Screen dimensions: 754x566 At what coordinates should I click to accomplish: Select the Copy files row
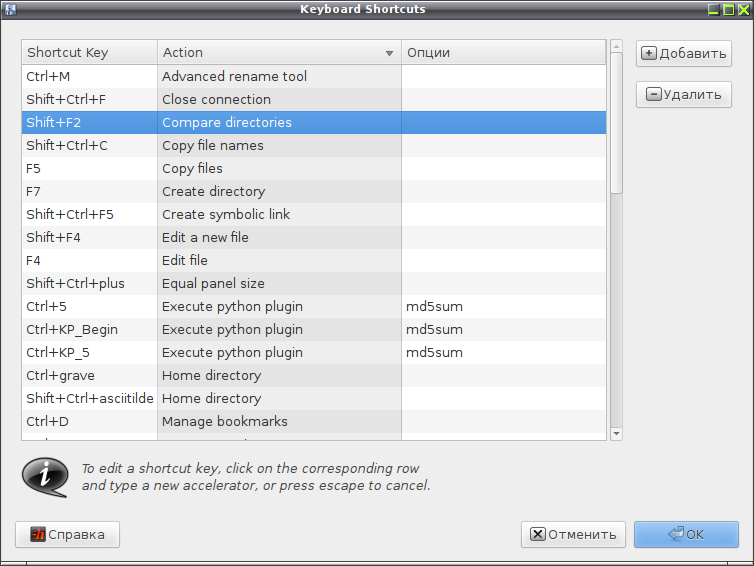click(x=314, y=169)
